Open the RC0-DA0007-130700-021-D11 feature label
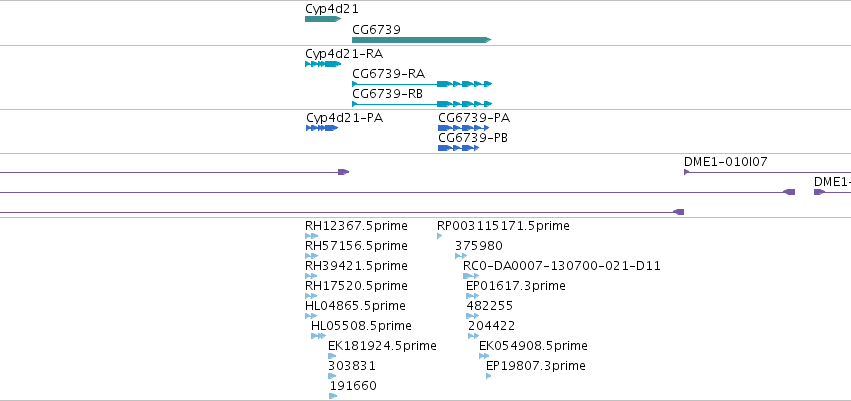This screenshot has width=851, height=401. 562,266
